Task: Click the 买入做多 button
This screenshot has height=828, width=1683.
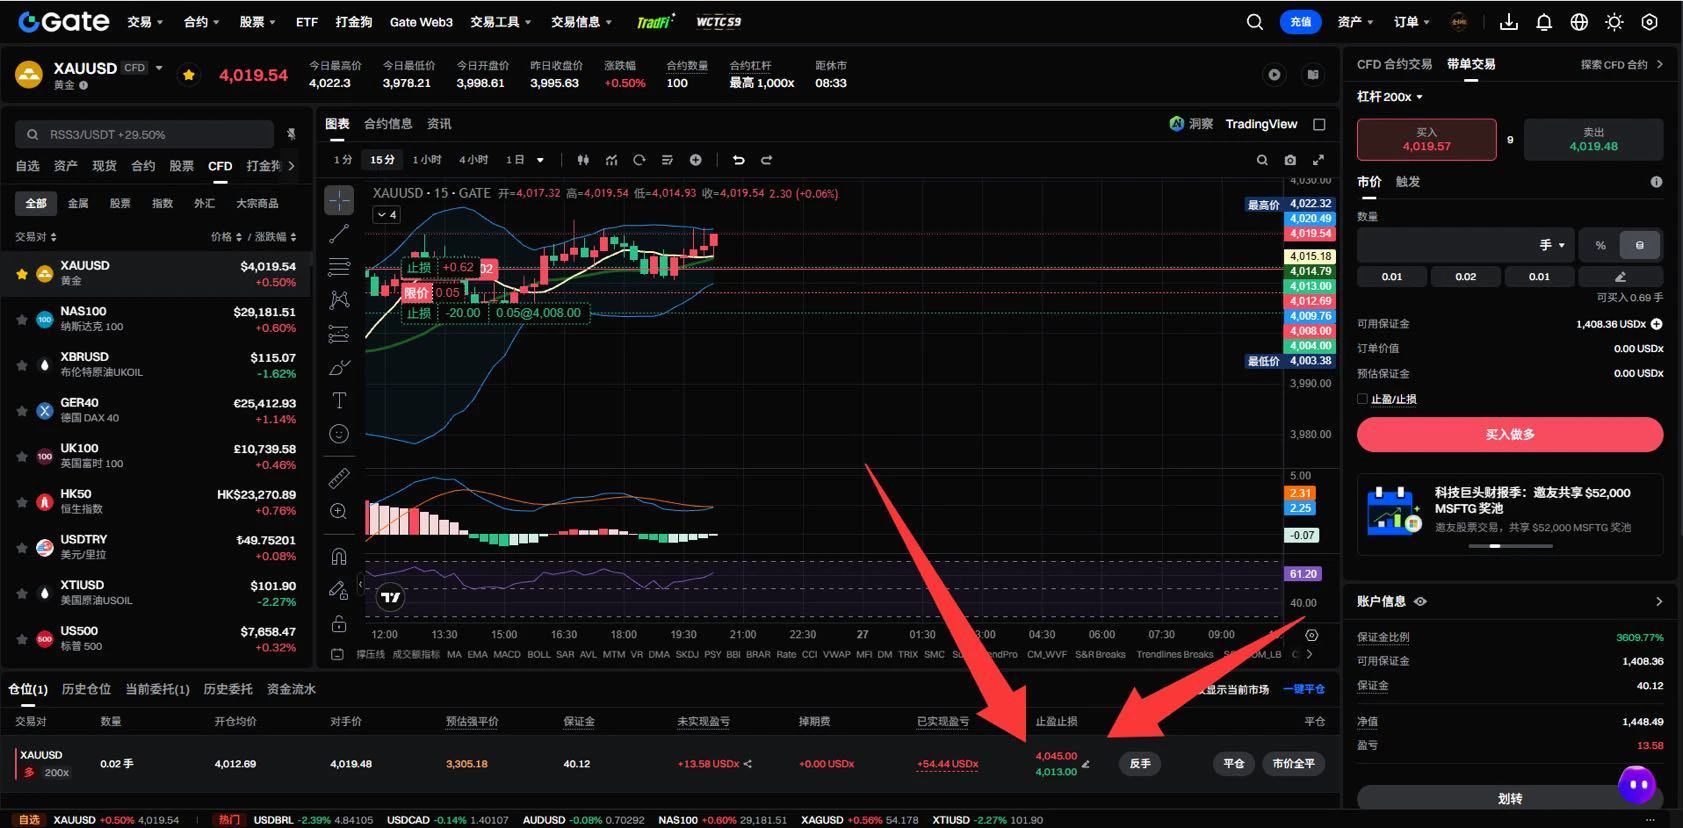Action: coord(1509,435)
